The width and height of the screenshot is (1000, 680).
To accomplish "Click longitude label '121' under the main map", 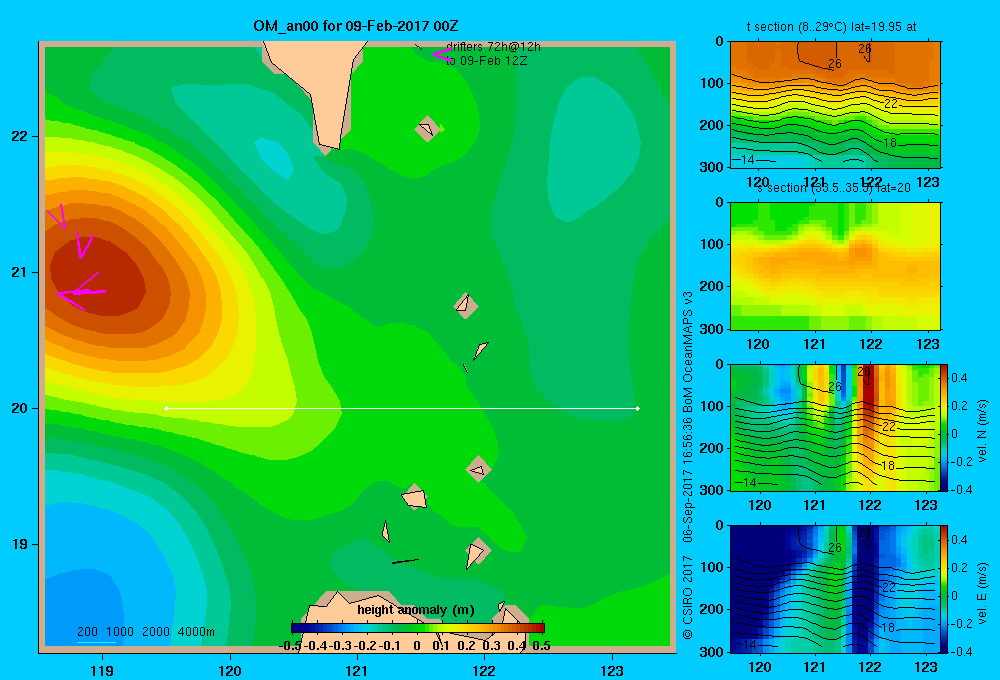I will pos(357,670).
